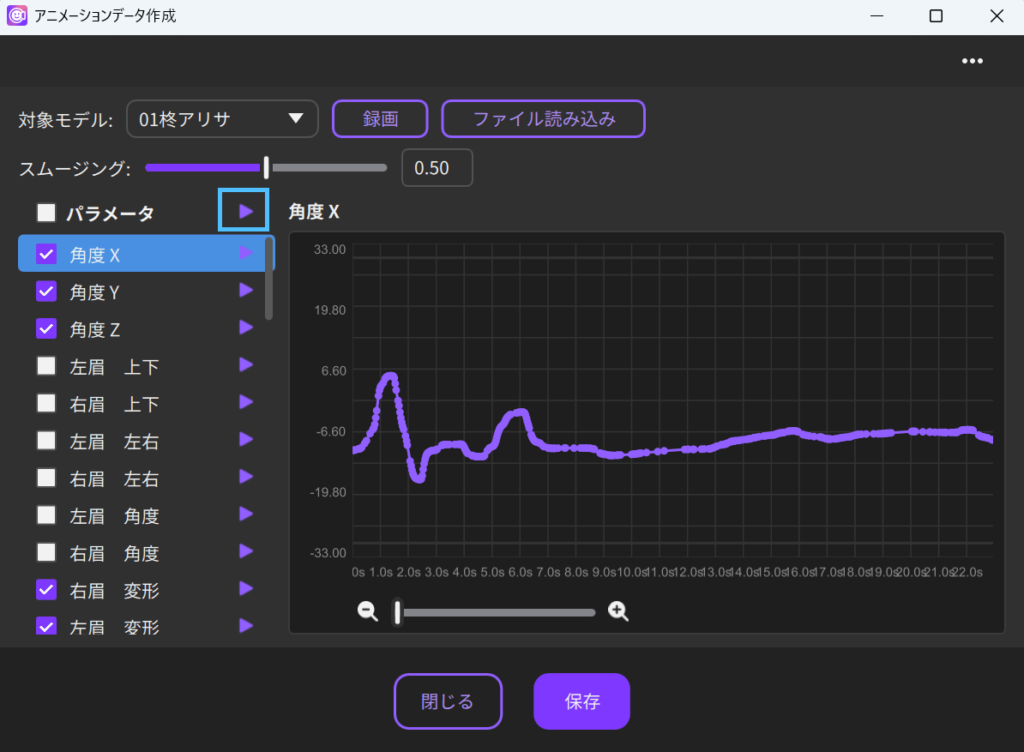Click the smoothing value field showing 0.50

[x=437, y=168]
